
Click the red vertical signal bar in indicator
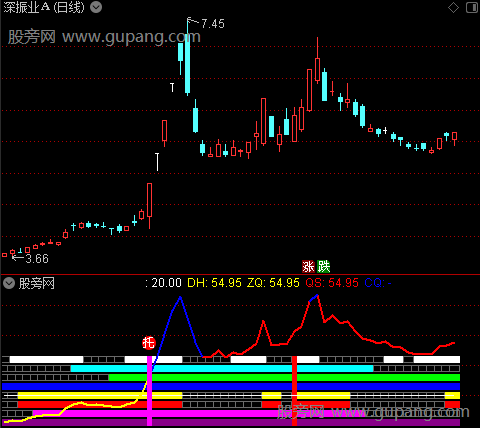pos(294,391)
